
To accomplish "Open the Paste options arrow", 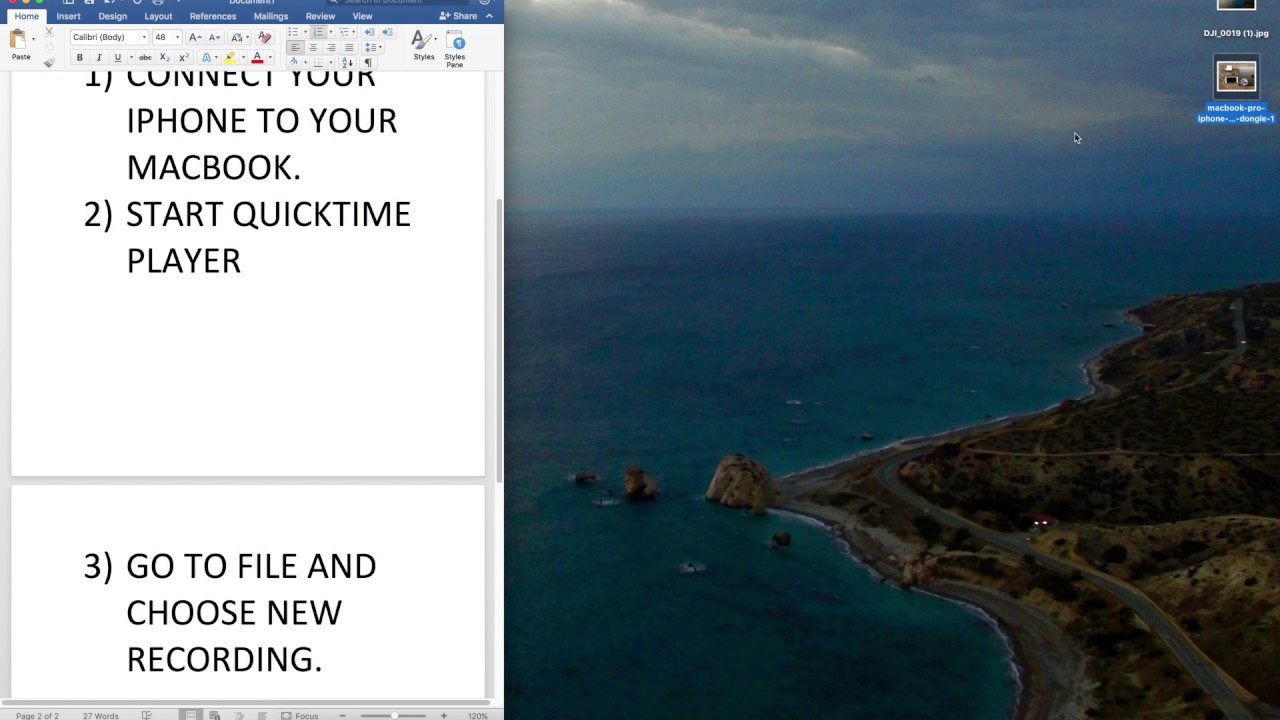I will point(33,39).
